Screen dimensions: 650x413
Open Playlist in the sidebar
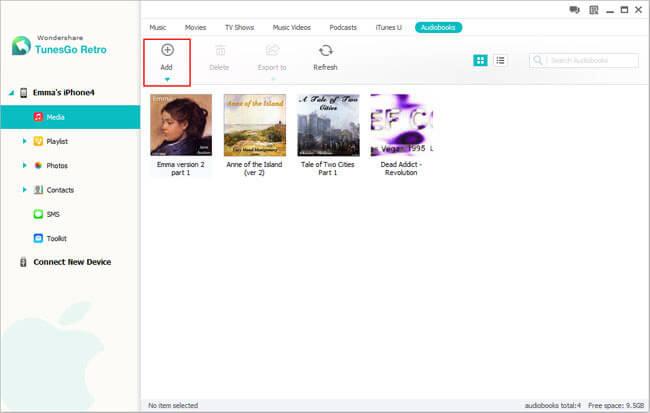[x=57, y=141]
